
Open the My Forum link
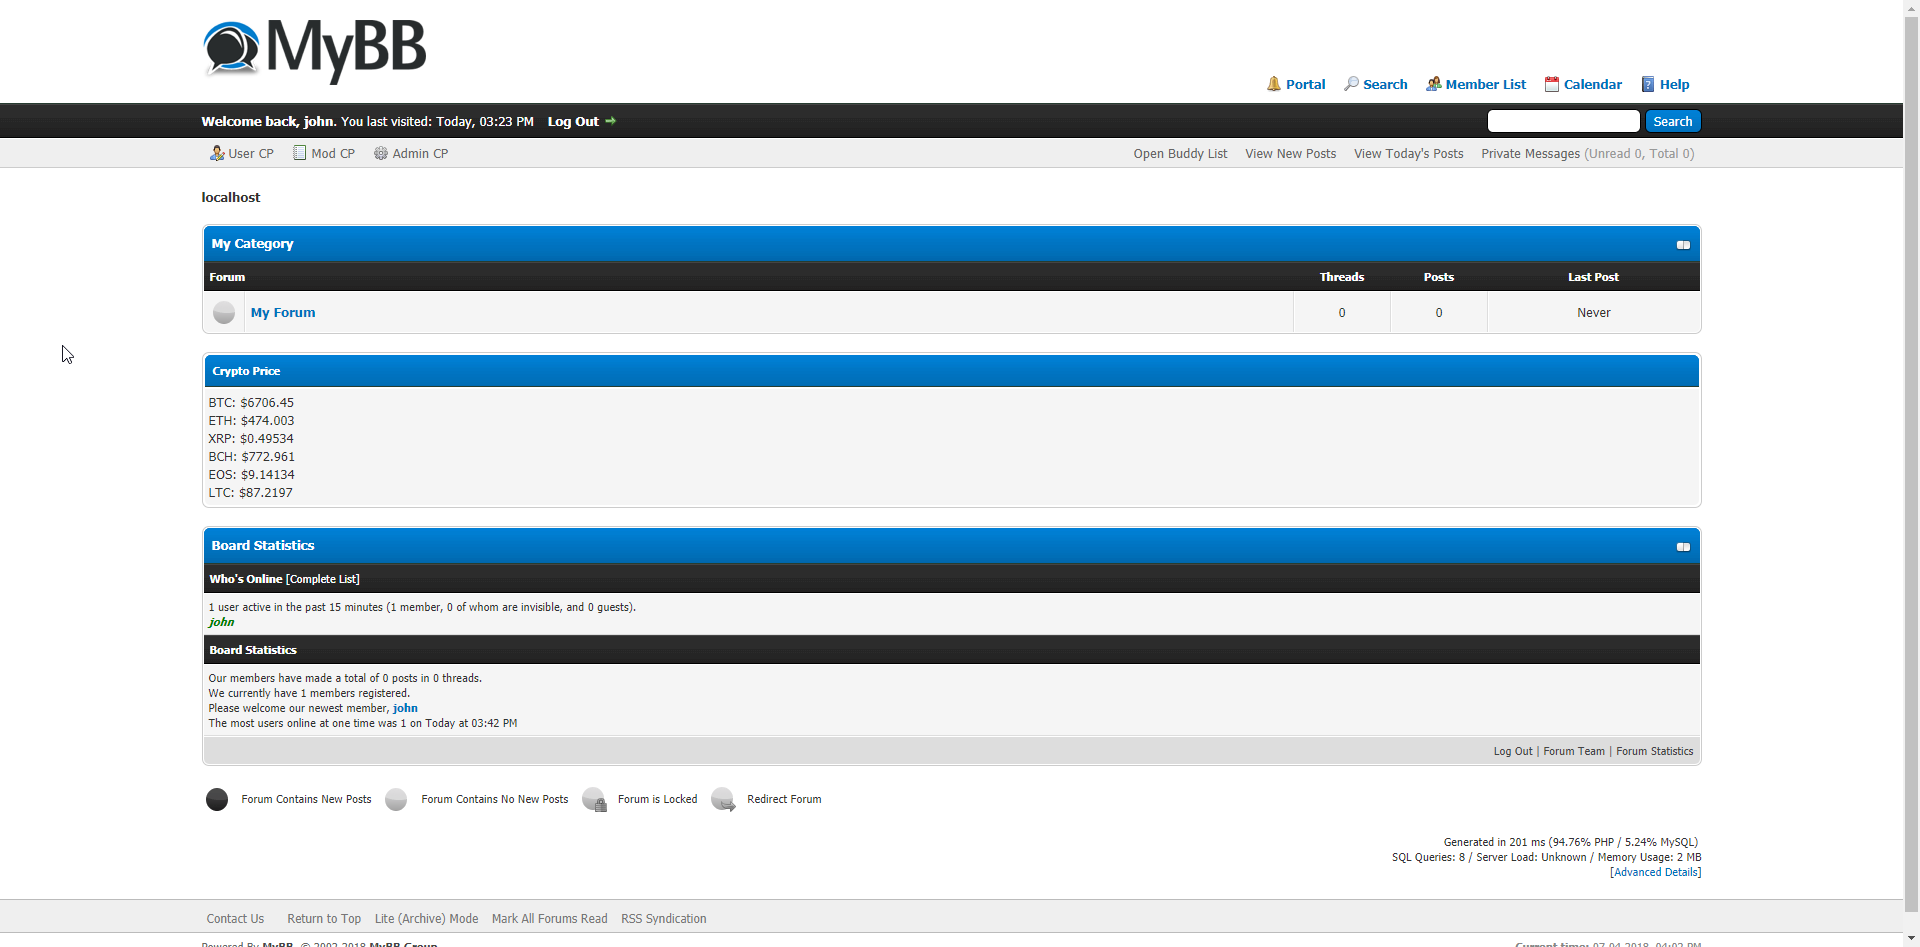point(283,313)
